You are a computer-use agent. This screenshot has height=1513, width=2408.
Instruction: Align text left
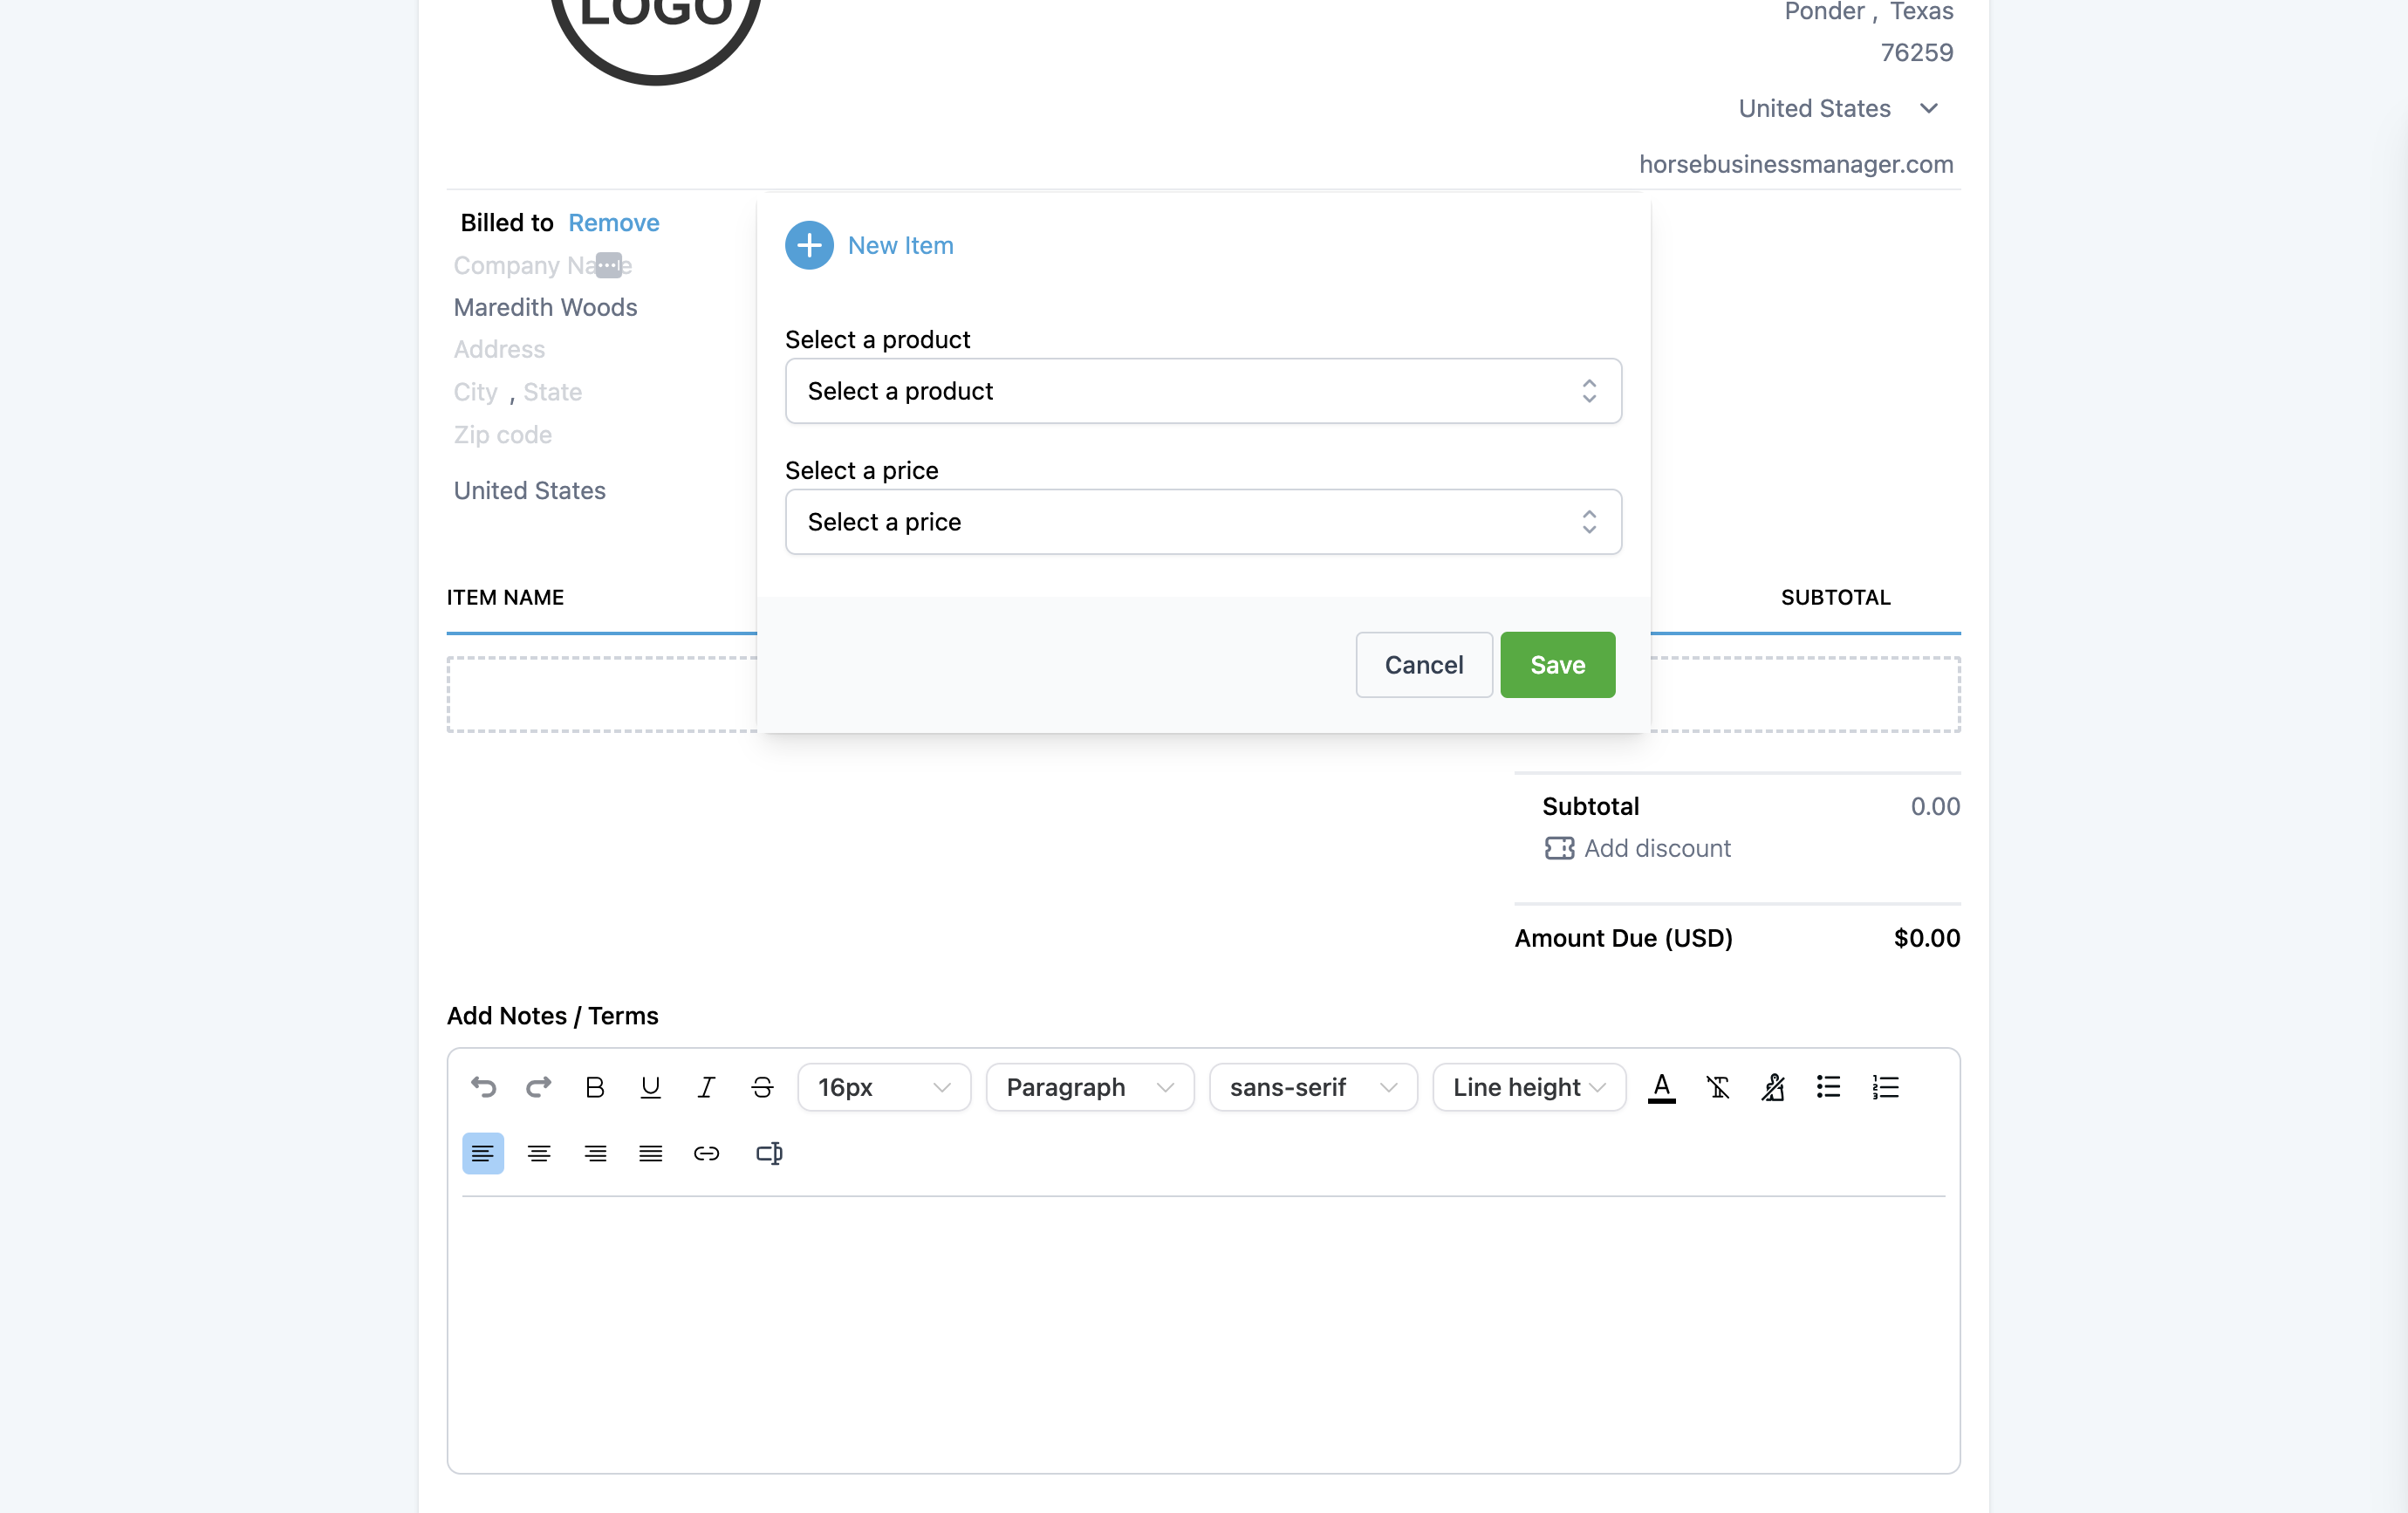click(x=483, y=1153)
